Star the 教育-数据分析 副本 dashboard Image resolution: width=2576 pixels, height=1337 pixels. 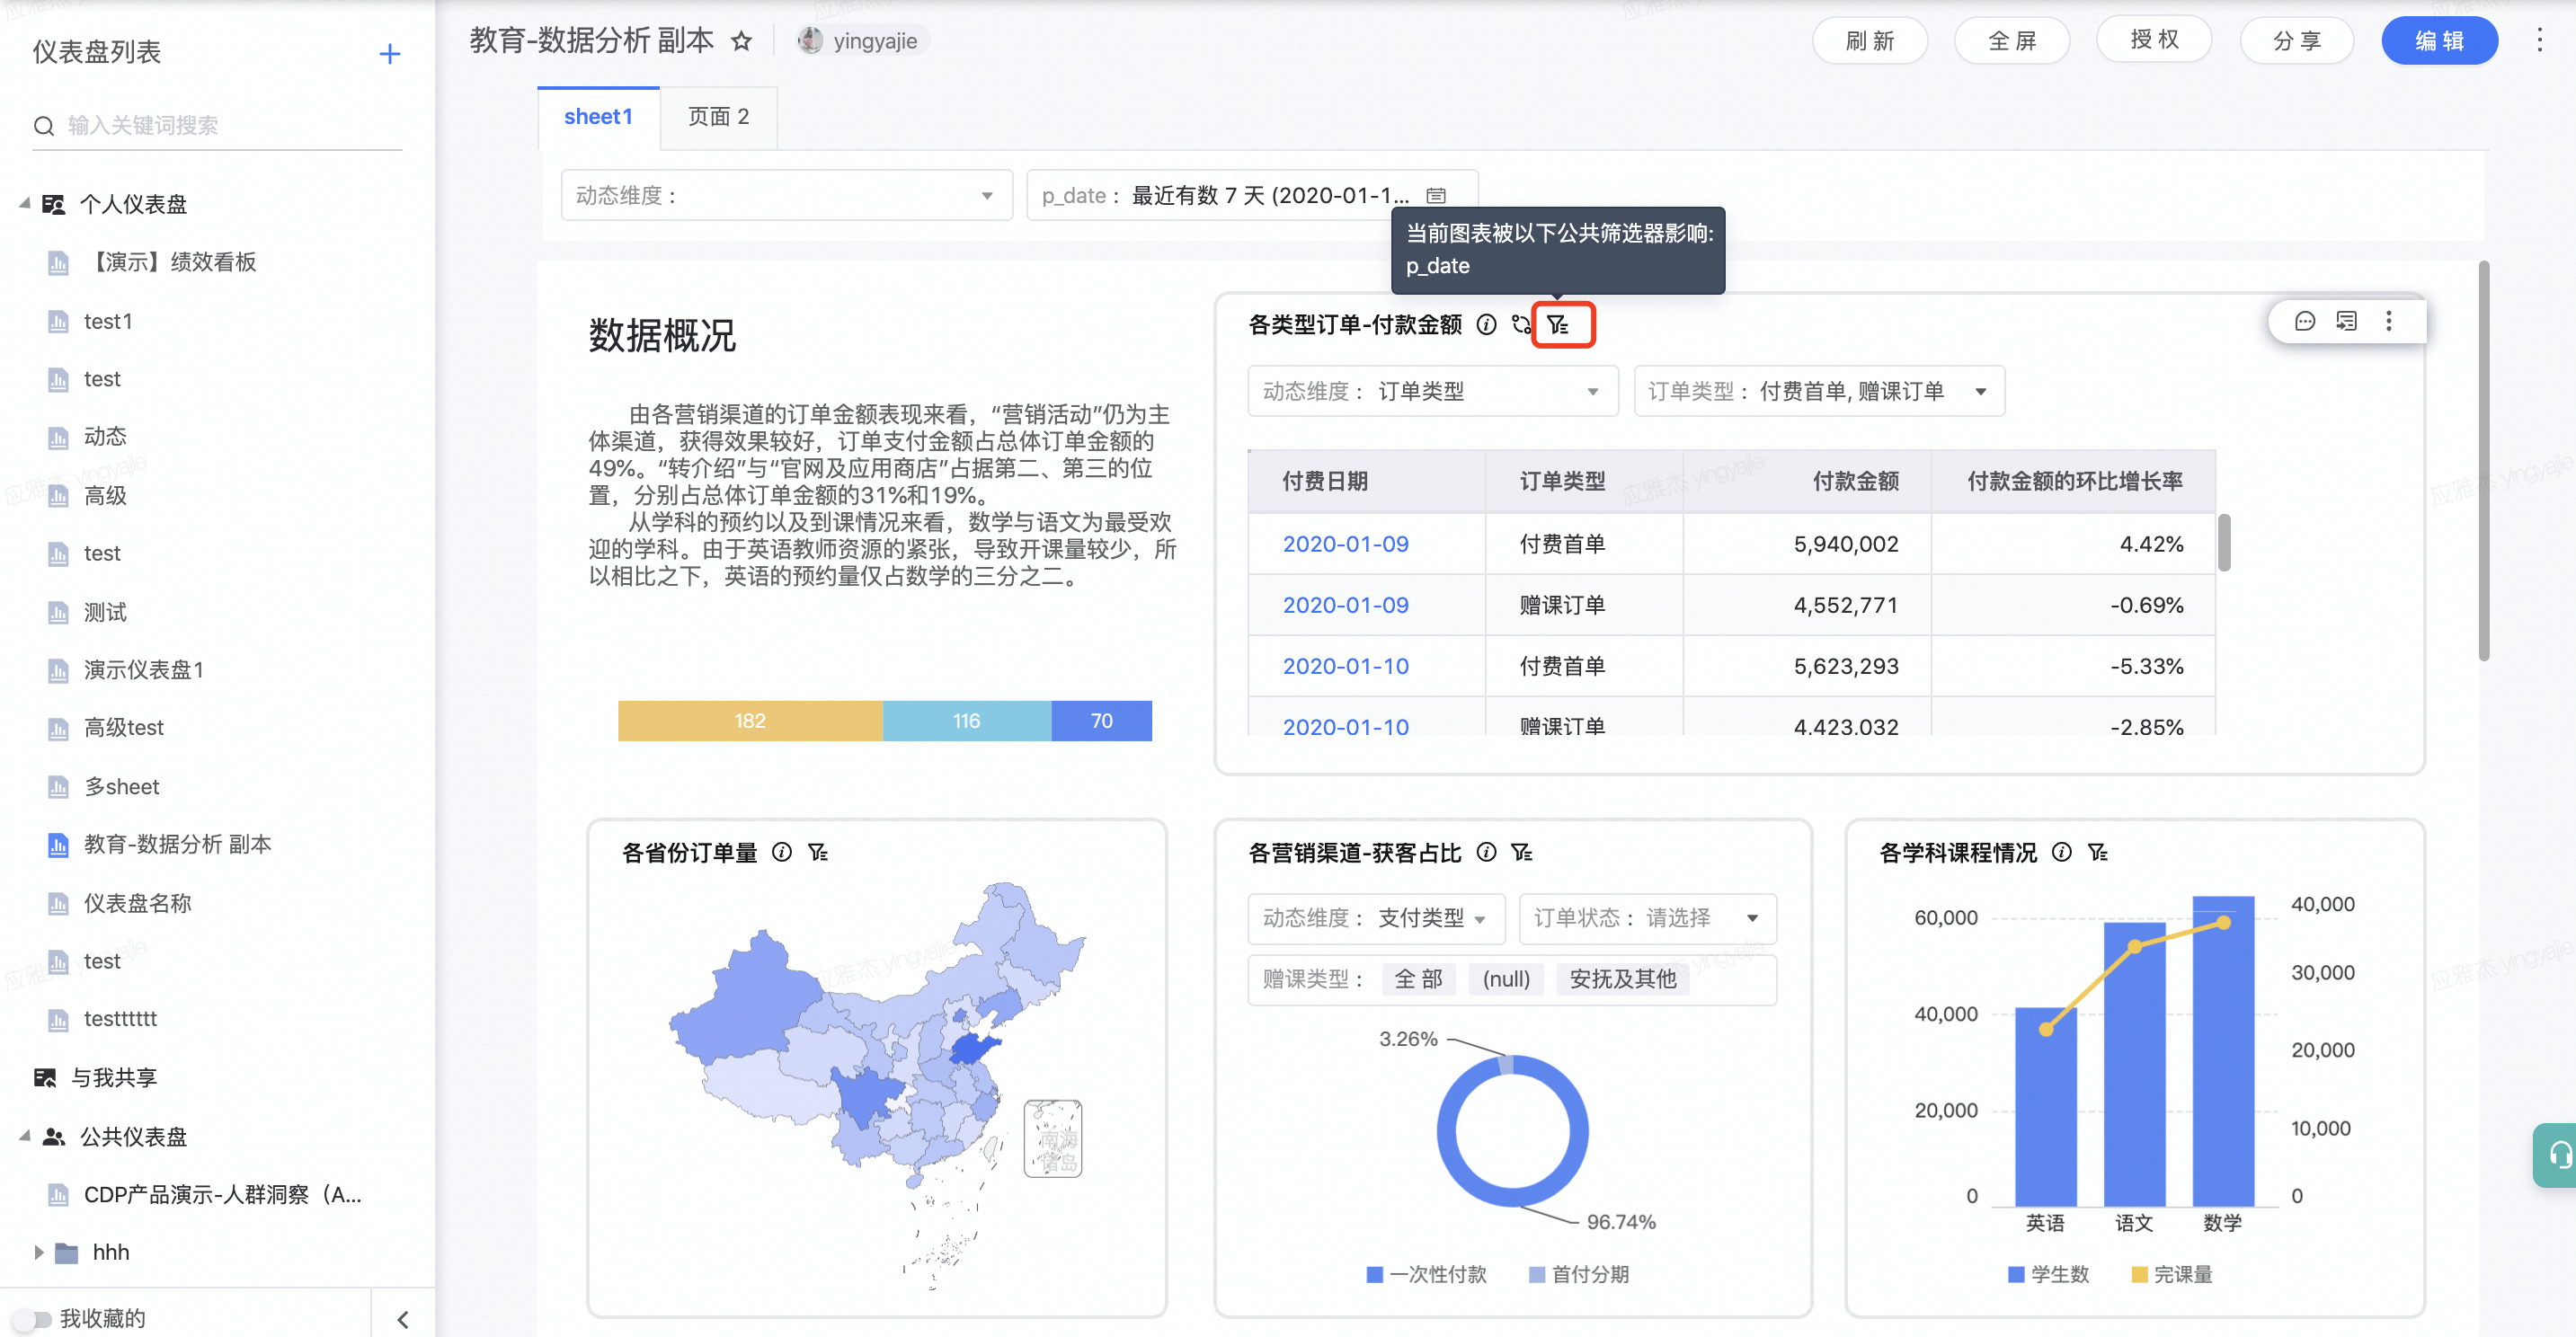[x=741, y=41]
